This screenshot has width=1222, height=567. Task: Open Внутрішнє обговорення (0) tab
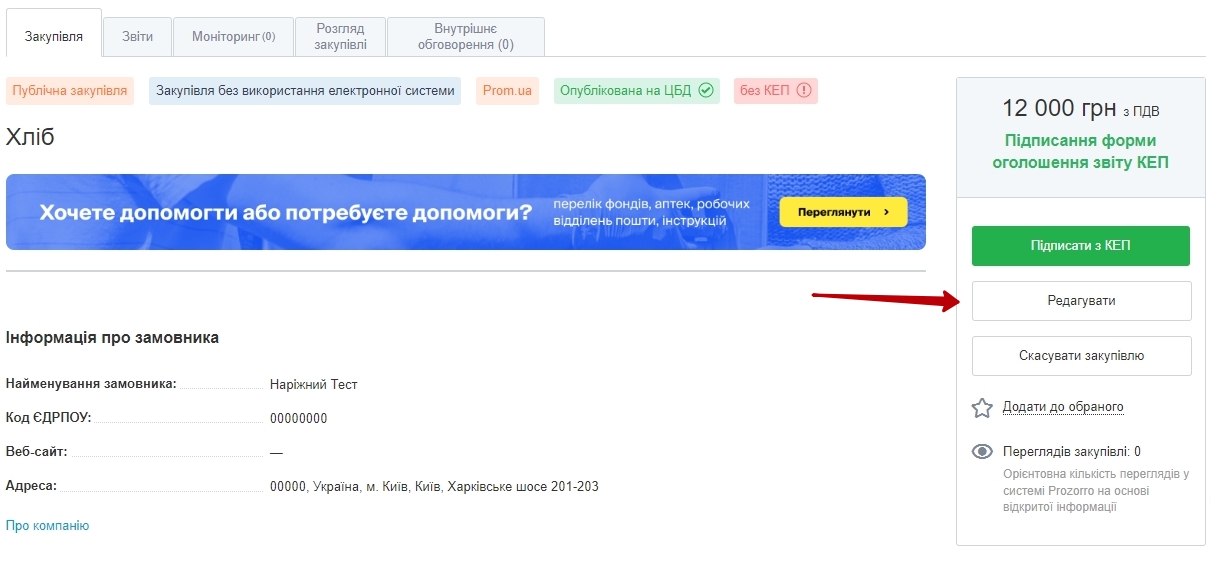coord(465,37)
